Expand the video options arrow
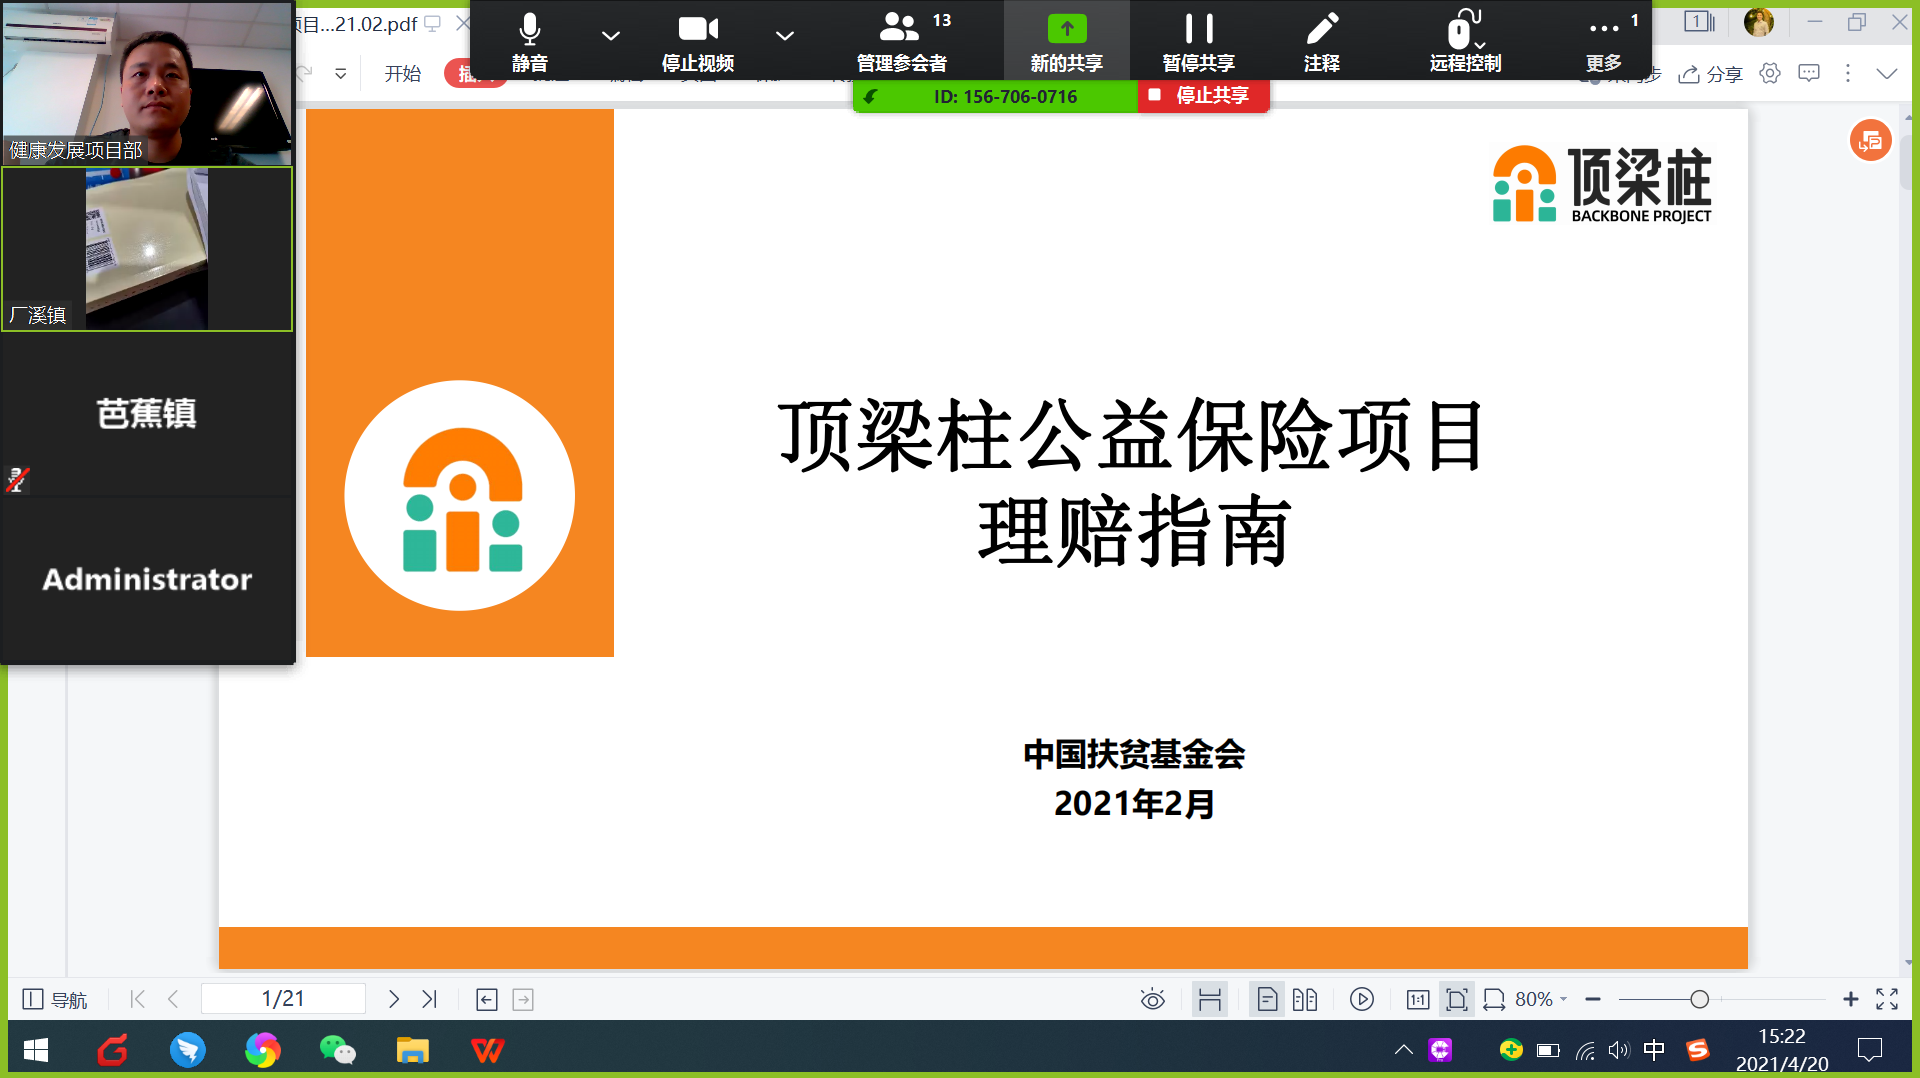 (785, 36)
